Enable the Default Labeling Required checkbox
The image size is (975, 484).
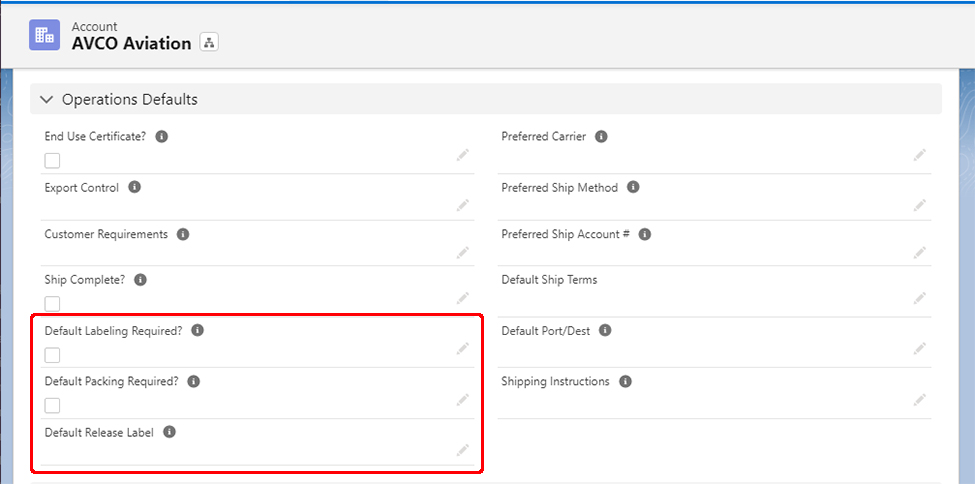pyautogui.click(x=52, y=355)
